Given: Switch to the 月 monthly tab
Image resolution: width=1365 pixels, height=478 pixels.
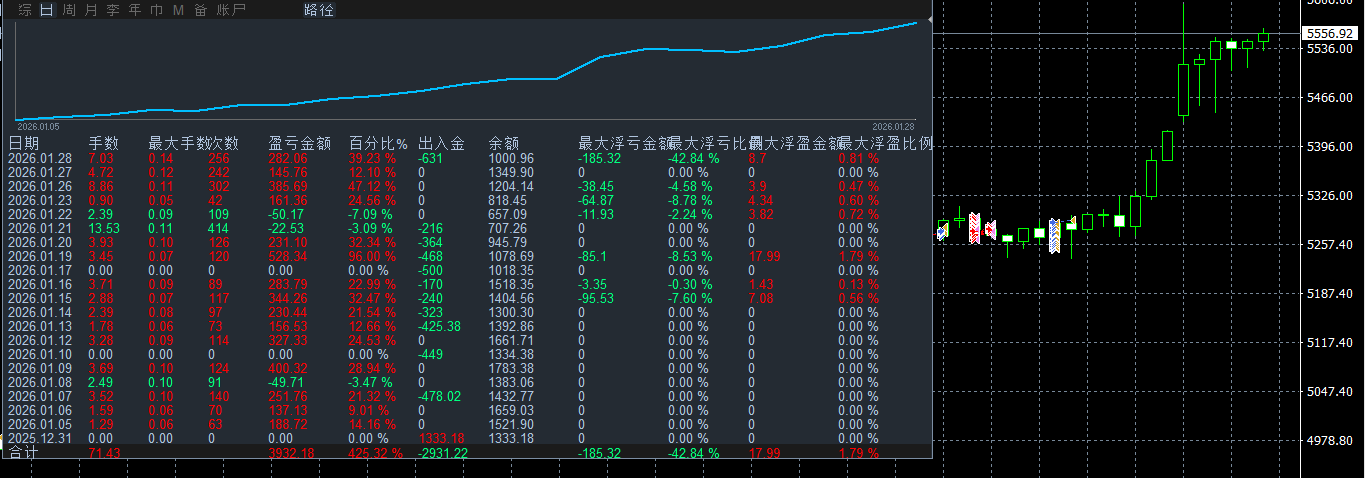Looking at the screenshot, I should click(91, 10).
